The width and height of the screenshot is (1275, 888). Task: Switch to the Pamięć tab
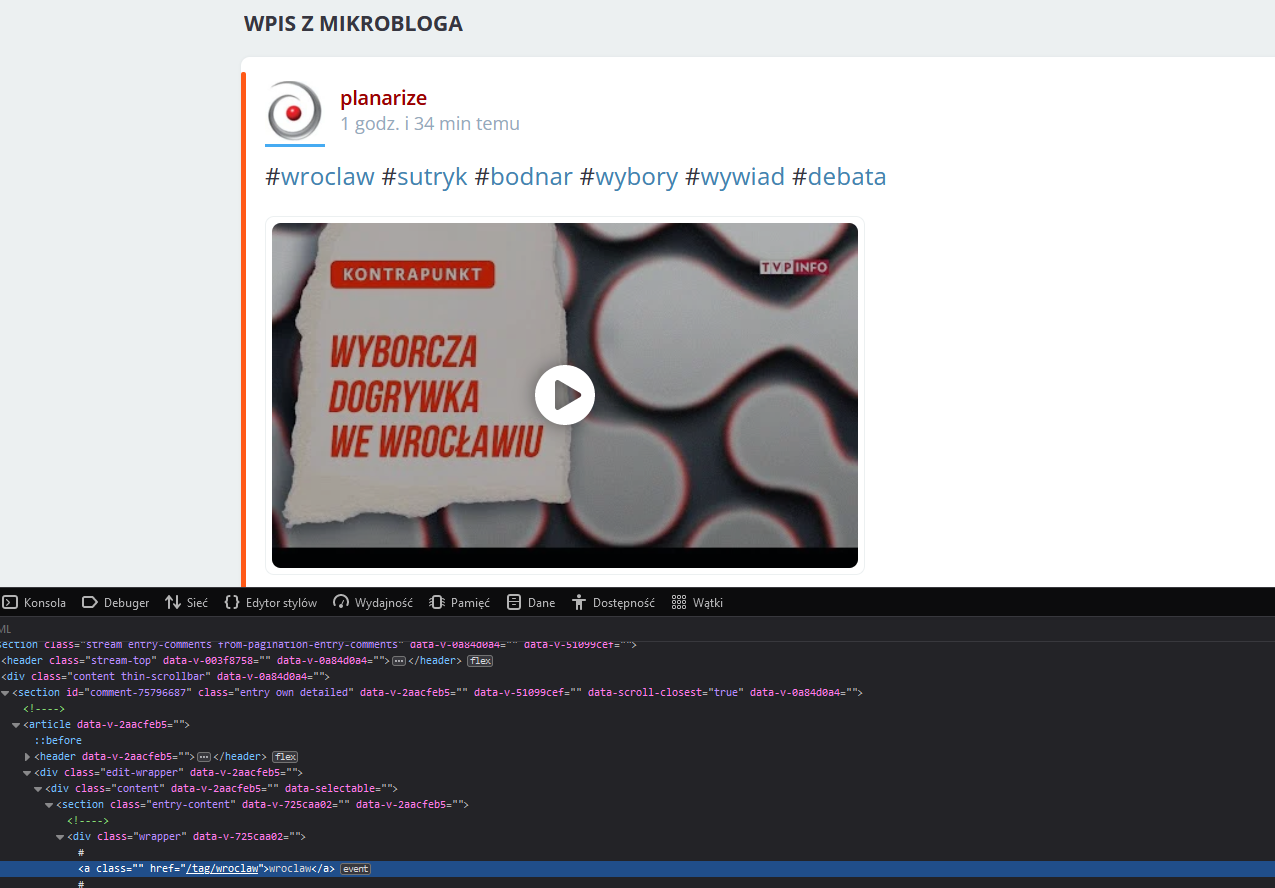point(459,602)
